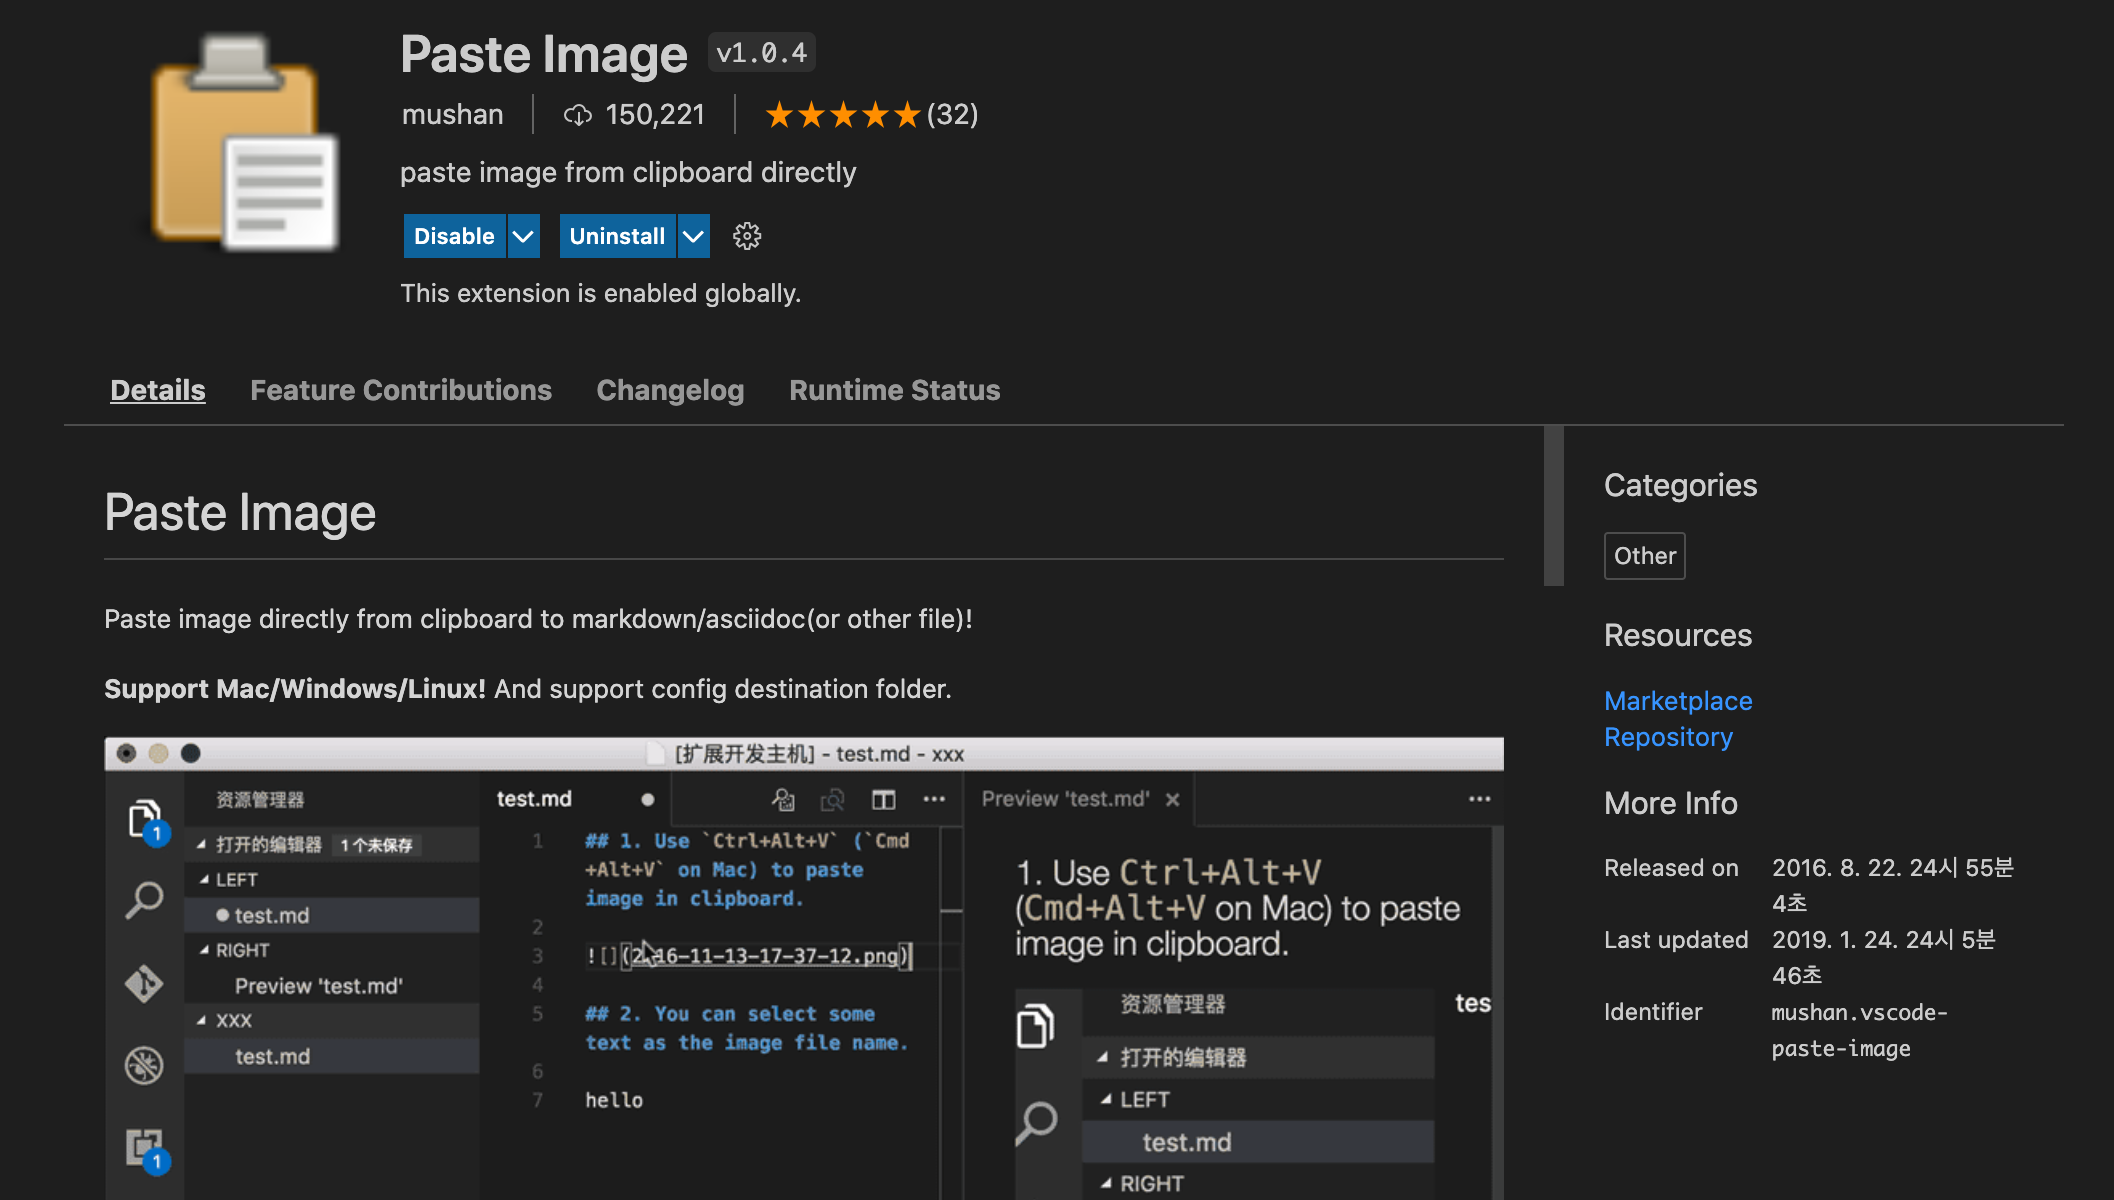Click the (32) ratings count
The width and height of the screenshot is (2114, 1200).
click(952, 115)
